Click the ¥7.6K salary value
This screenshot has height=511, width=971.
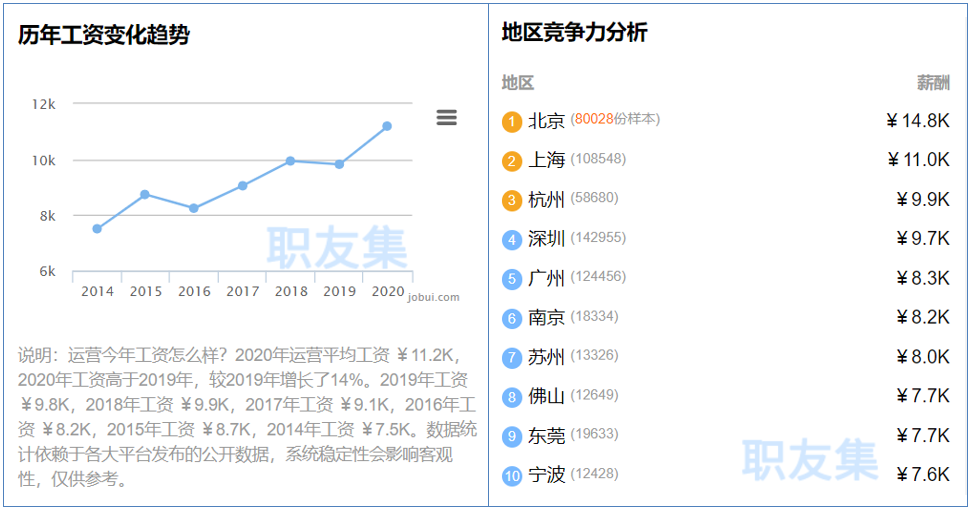[x=923, y=474]
